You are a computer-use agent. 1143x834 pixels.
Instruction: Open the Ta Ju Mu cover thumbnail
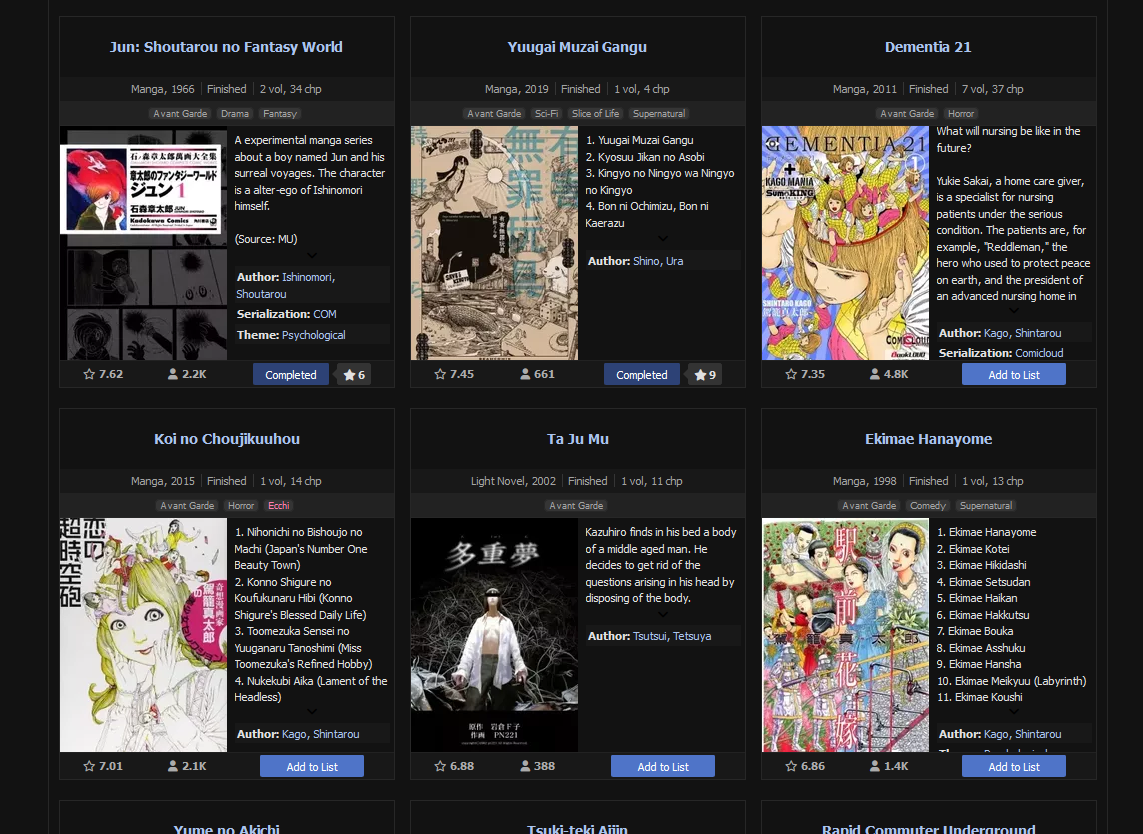tap(494, 635)
